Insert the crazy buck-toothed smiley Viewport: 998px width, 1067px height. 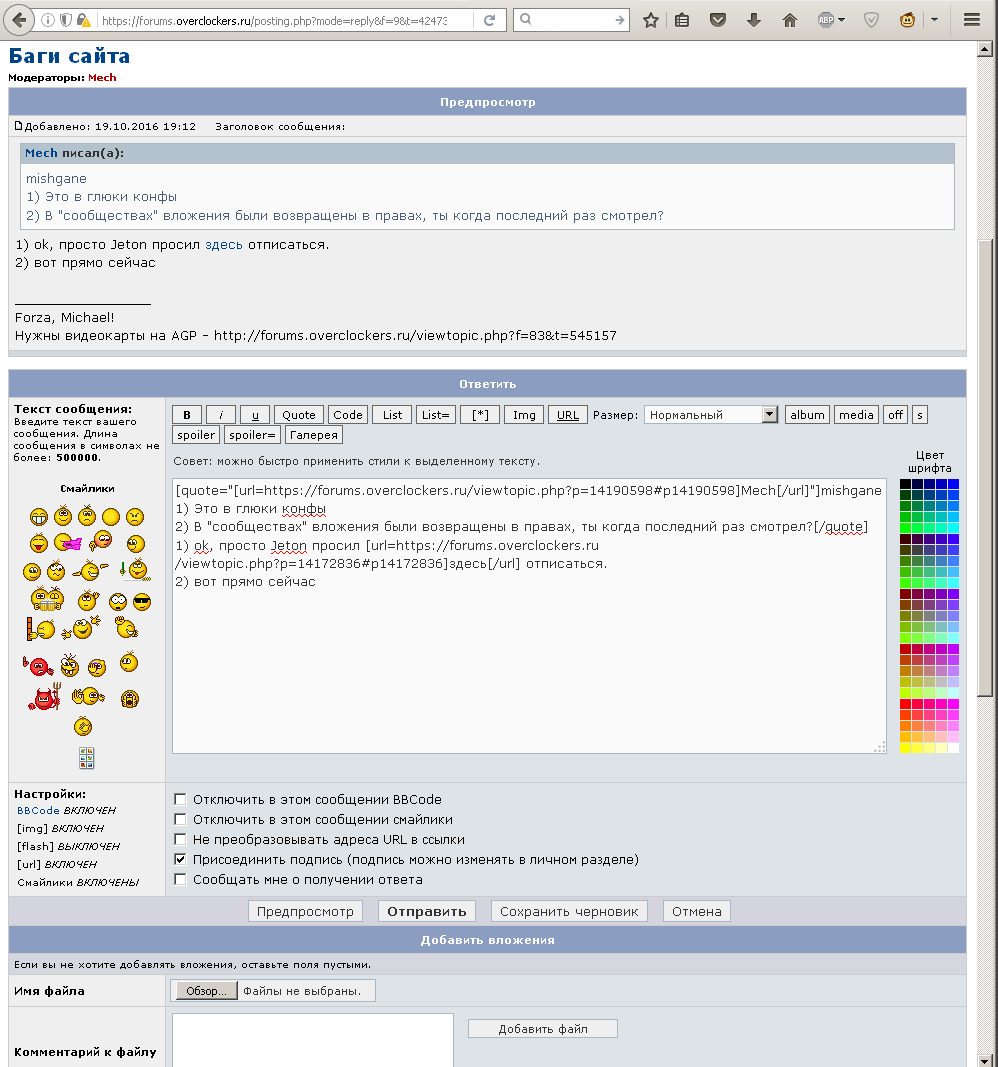[x=69, y=665]
